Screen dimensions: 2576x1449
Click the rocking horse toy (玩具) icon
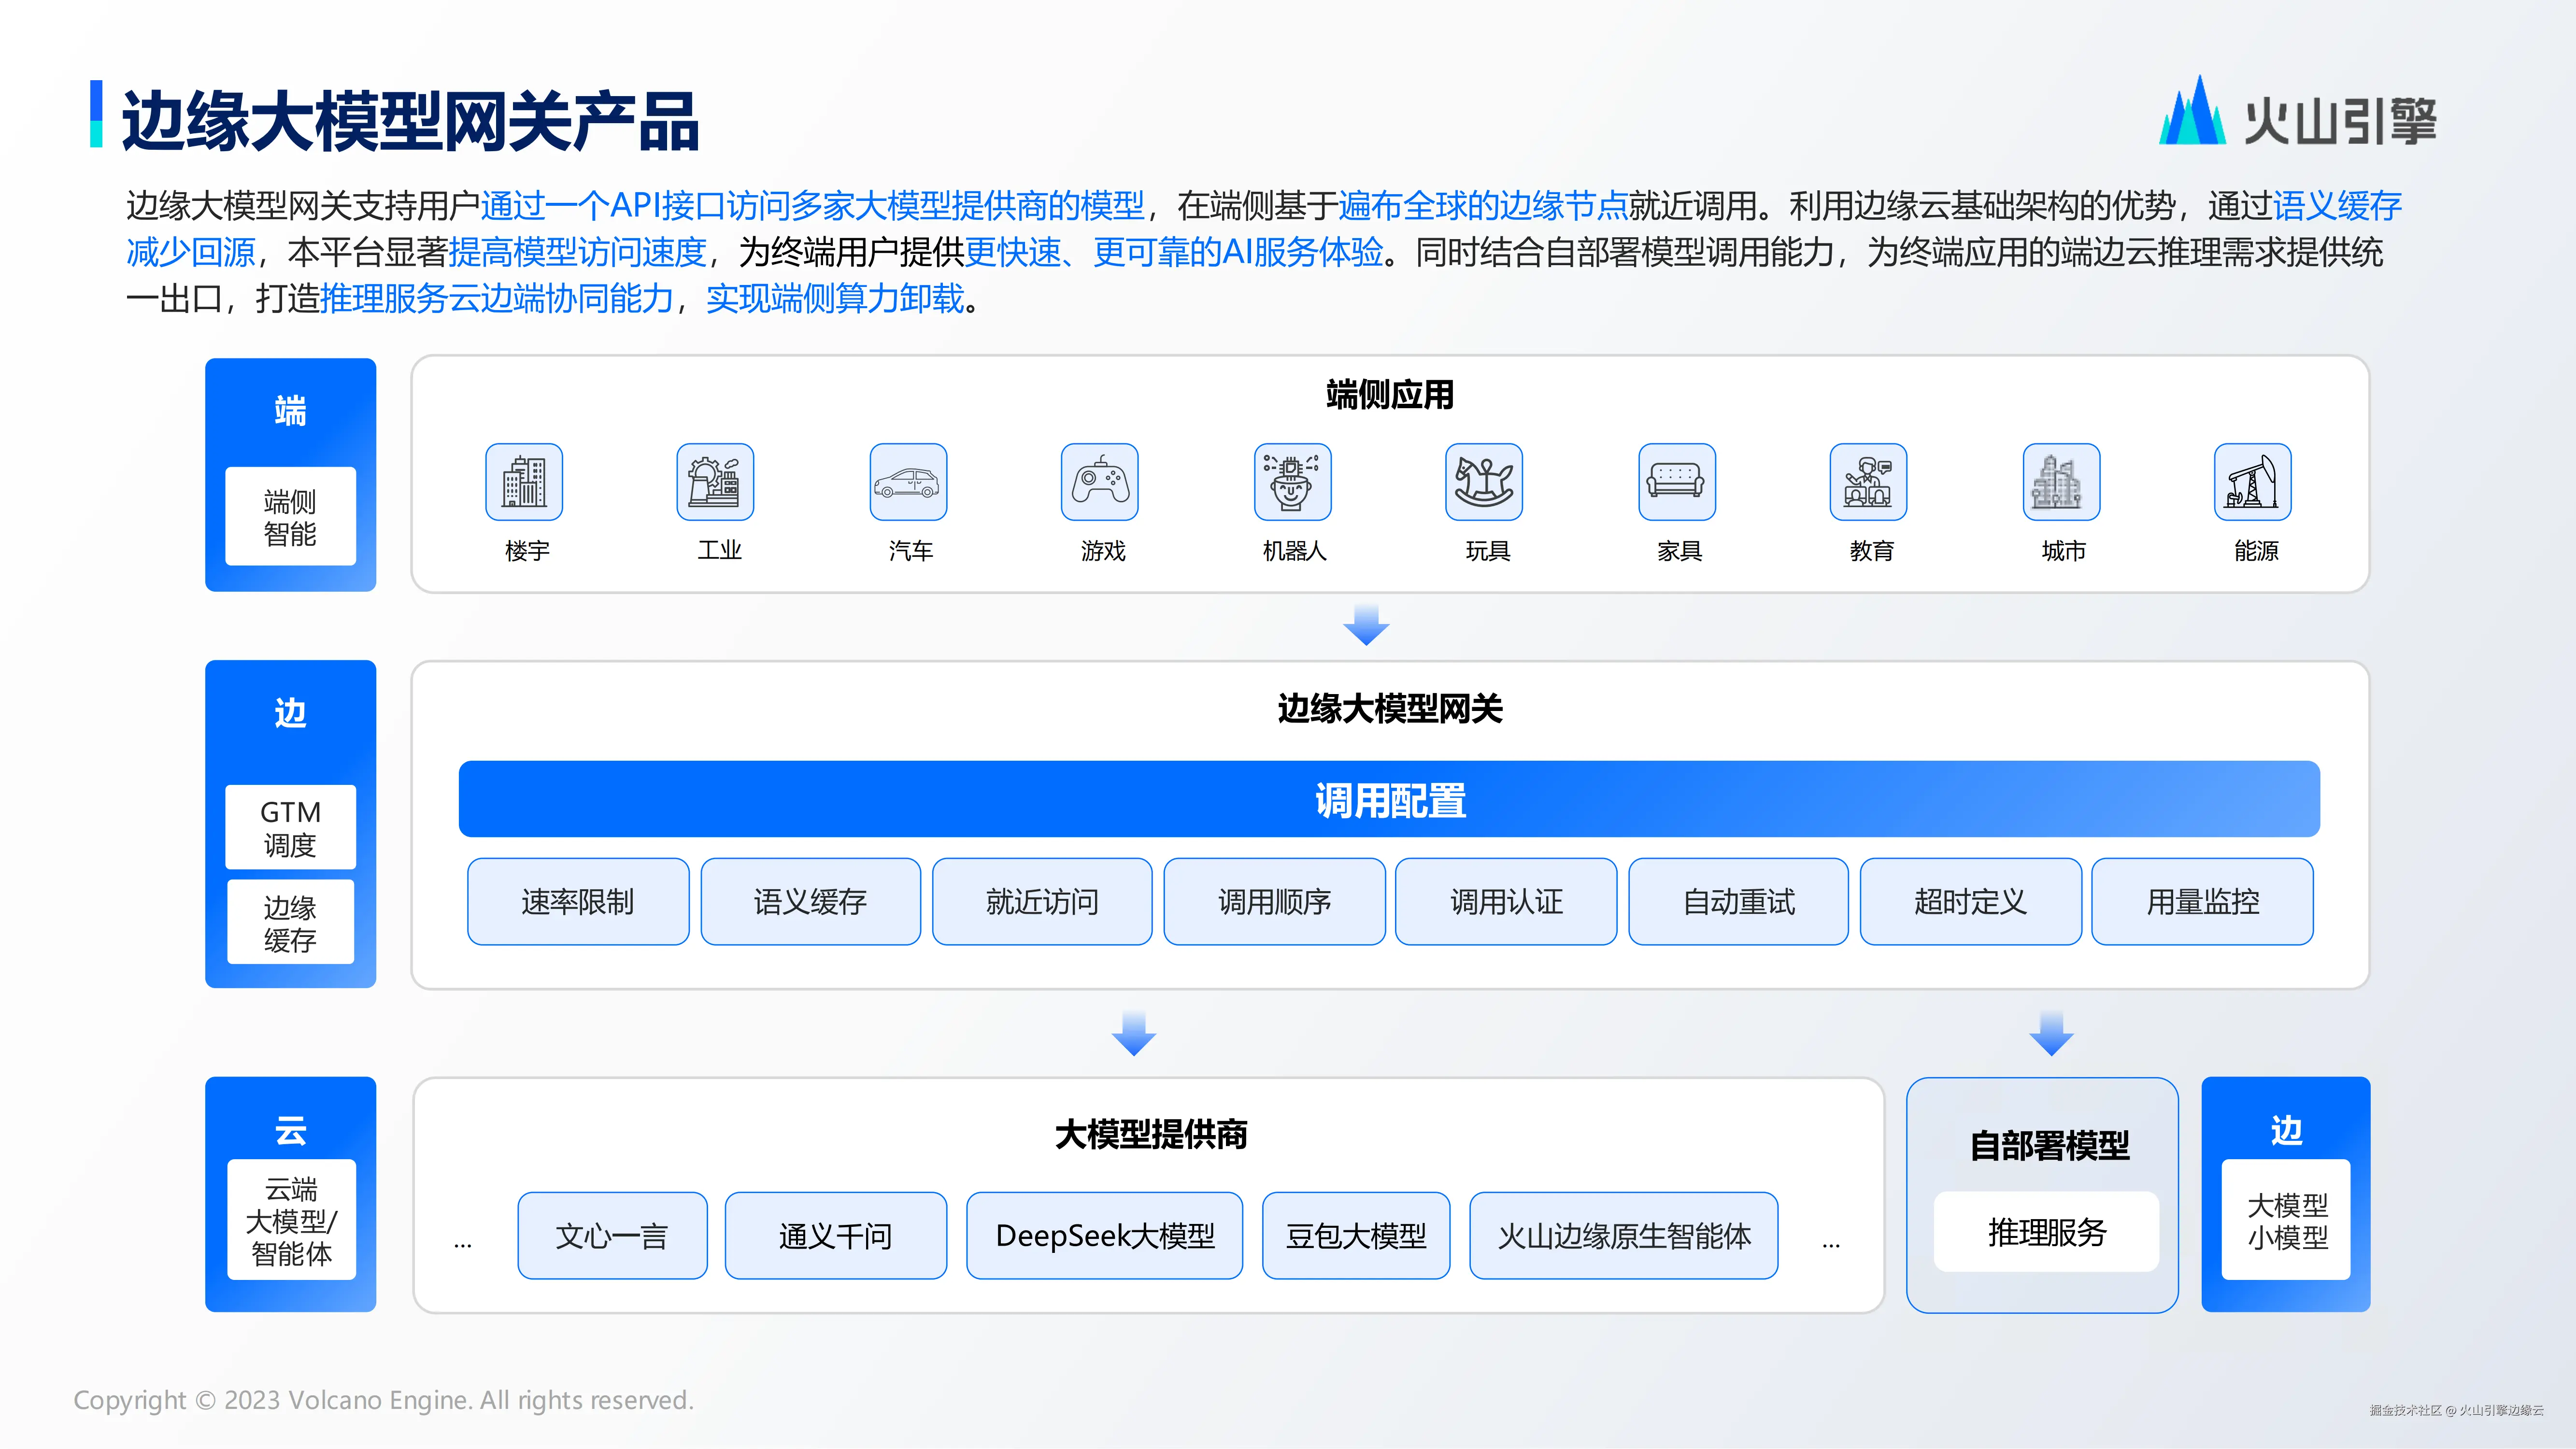(x=1484, y=482)
